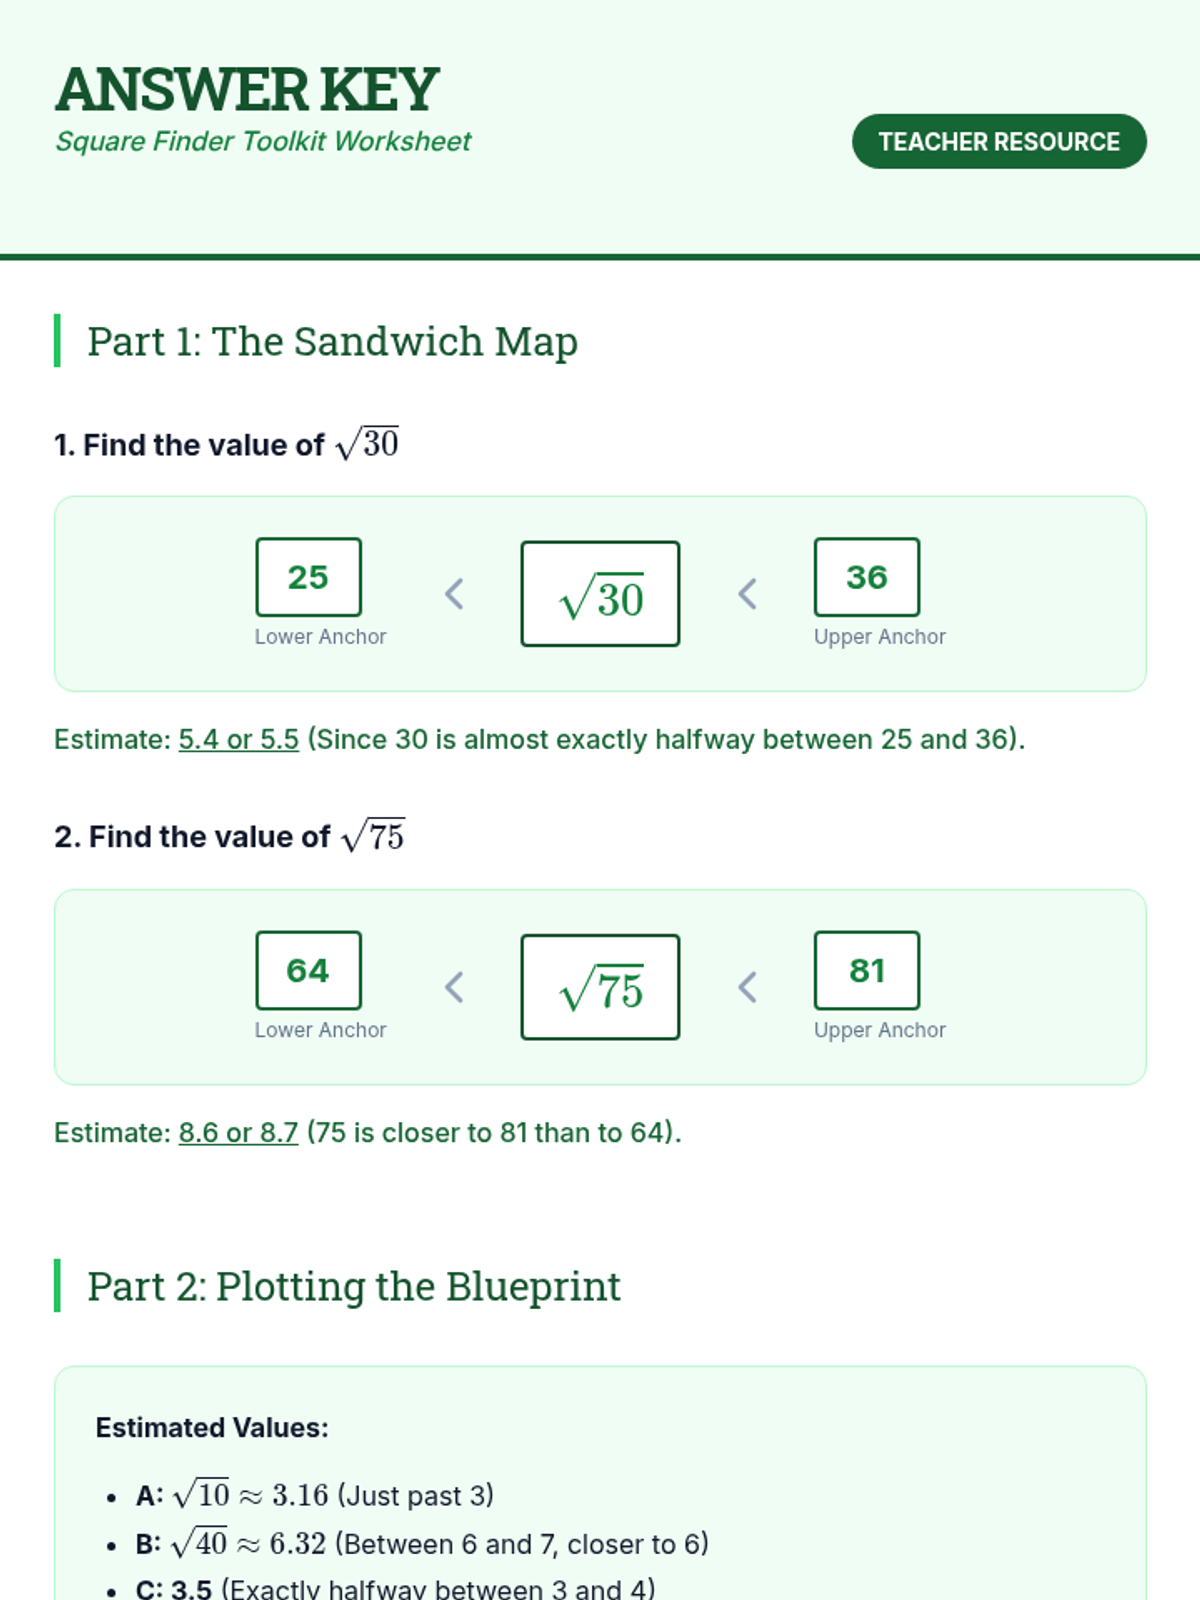The height and width of the screenshot is (1600, 1200).
Task: Click the upper anchor box showing 81
Action: [x=866, y=970]
